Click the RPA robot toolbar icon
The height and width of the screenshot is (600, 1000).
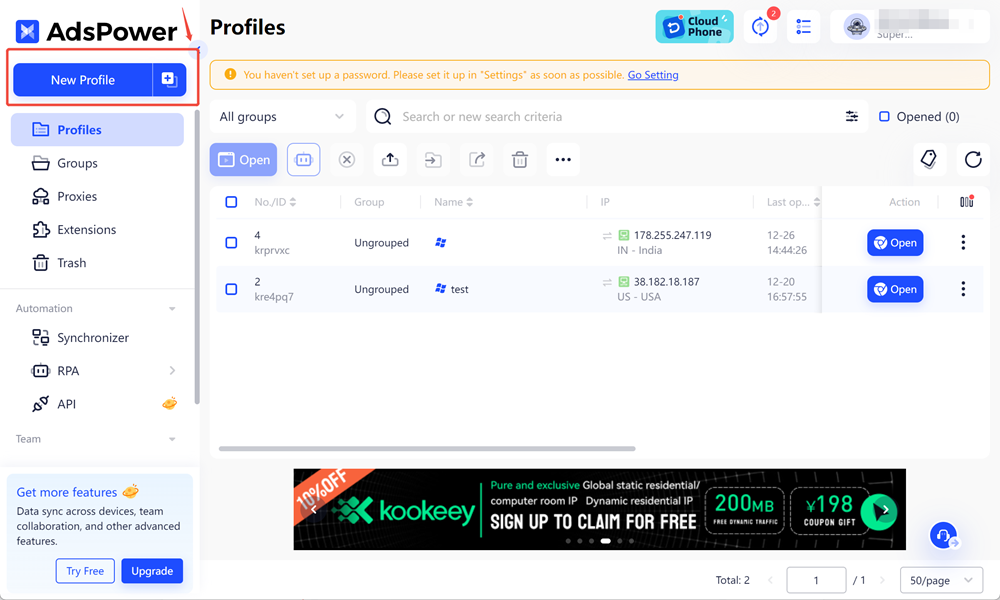(304, 159)
